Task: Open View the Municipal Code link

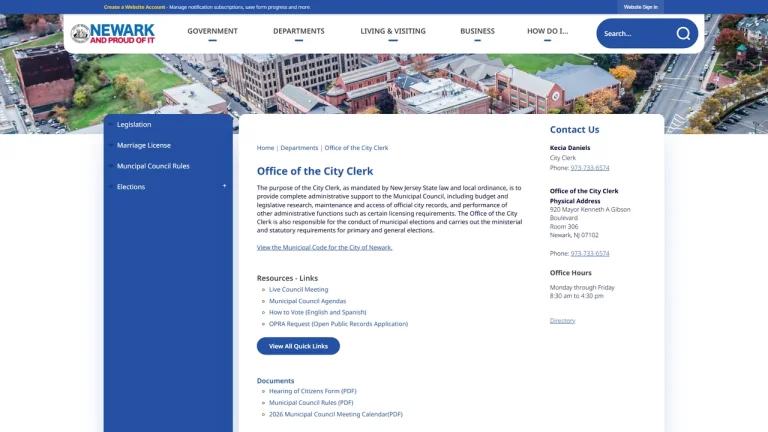Action: point(324,247)
